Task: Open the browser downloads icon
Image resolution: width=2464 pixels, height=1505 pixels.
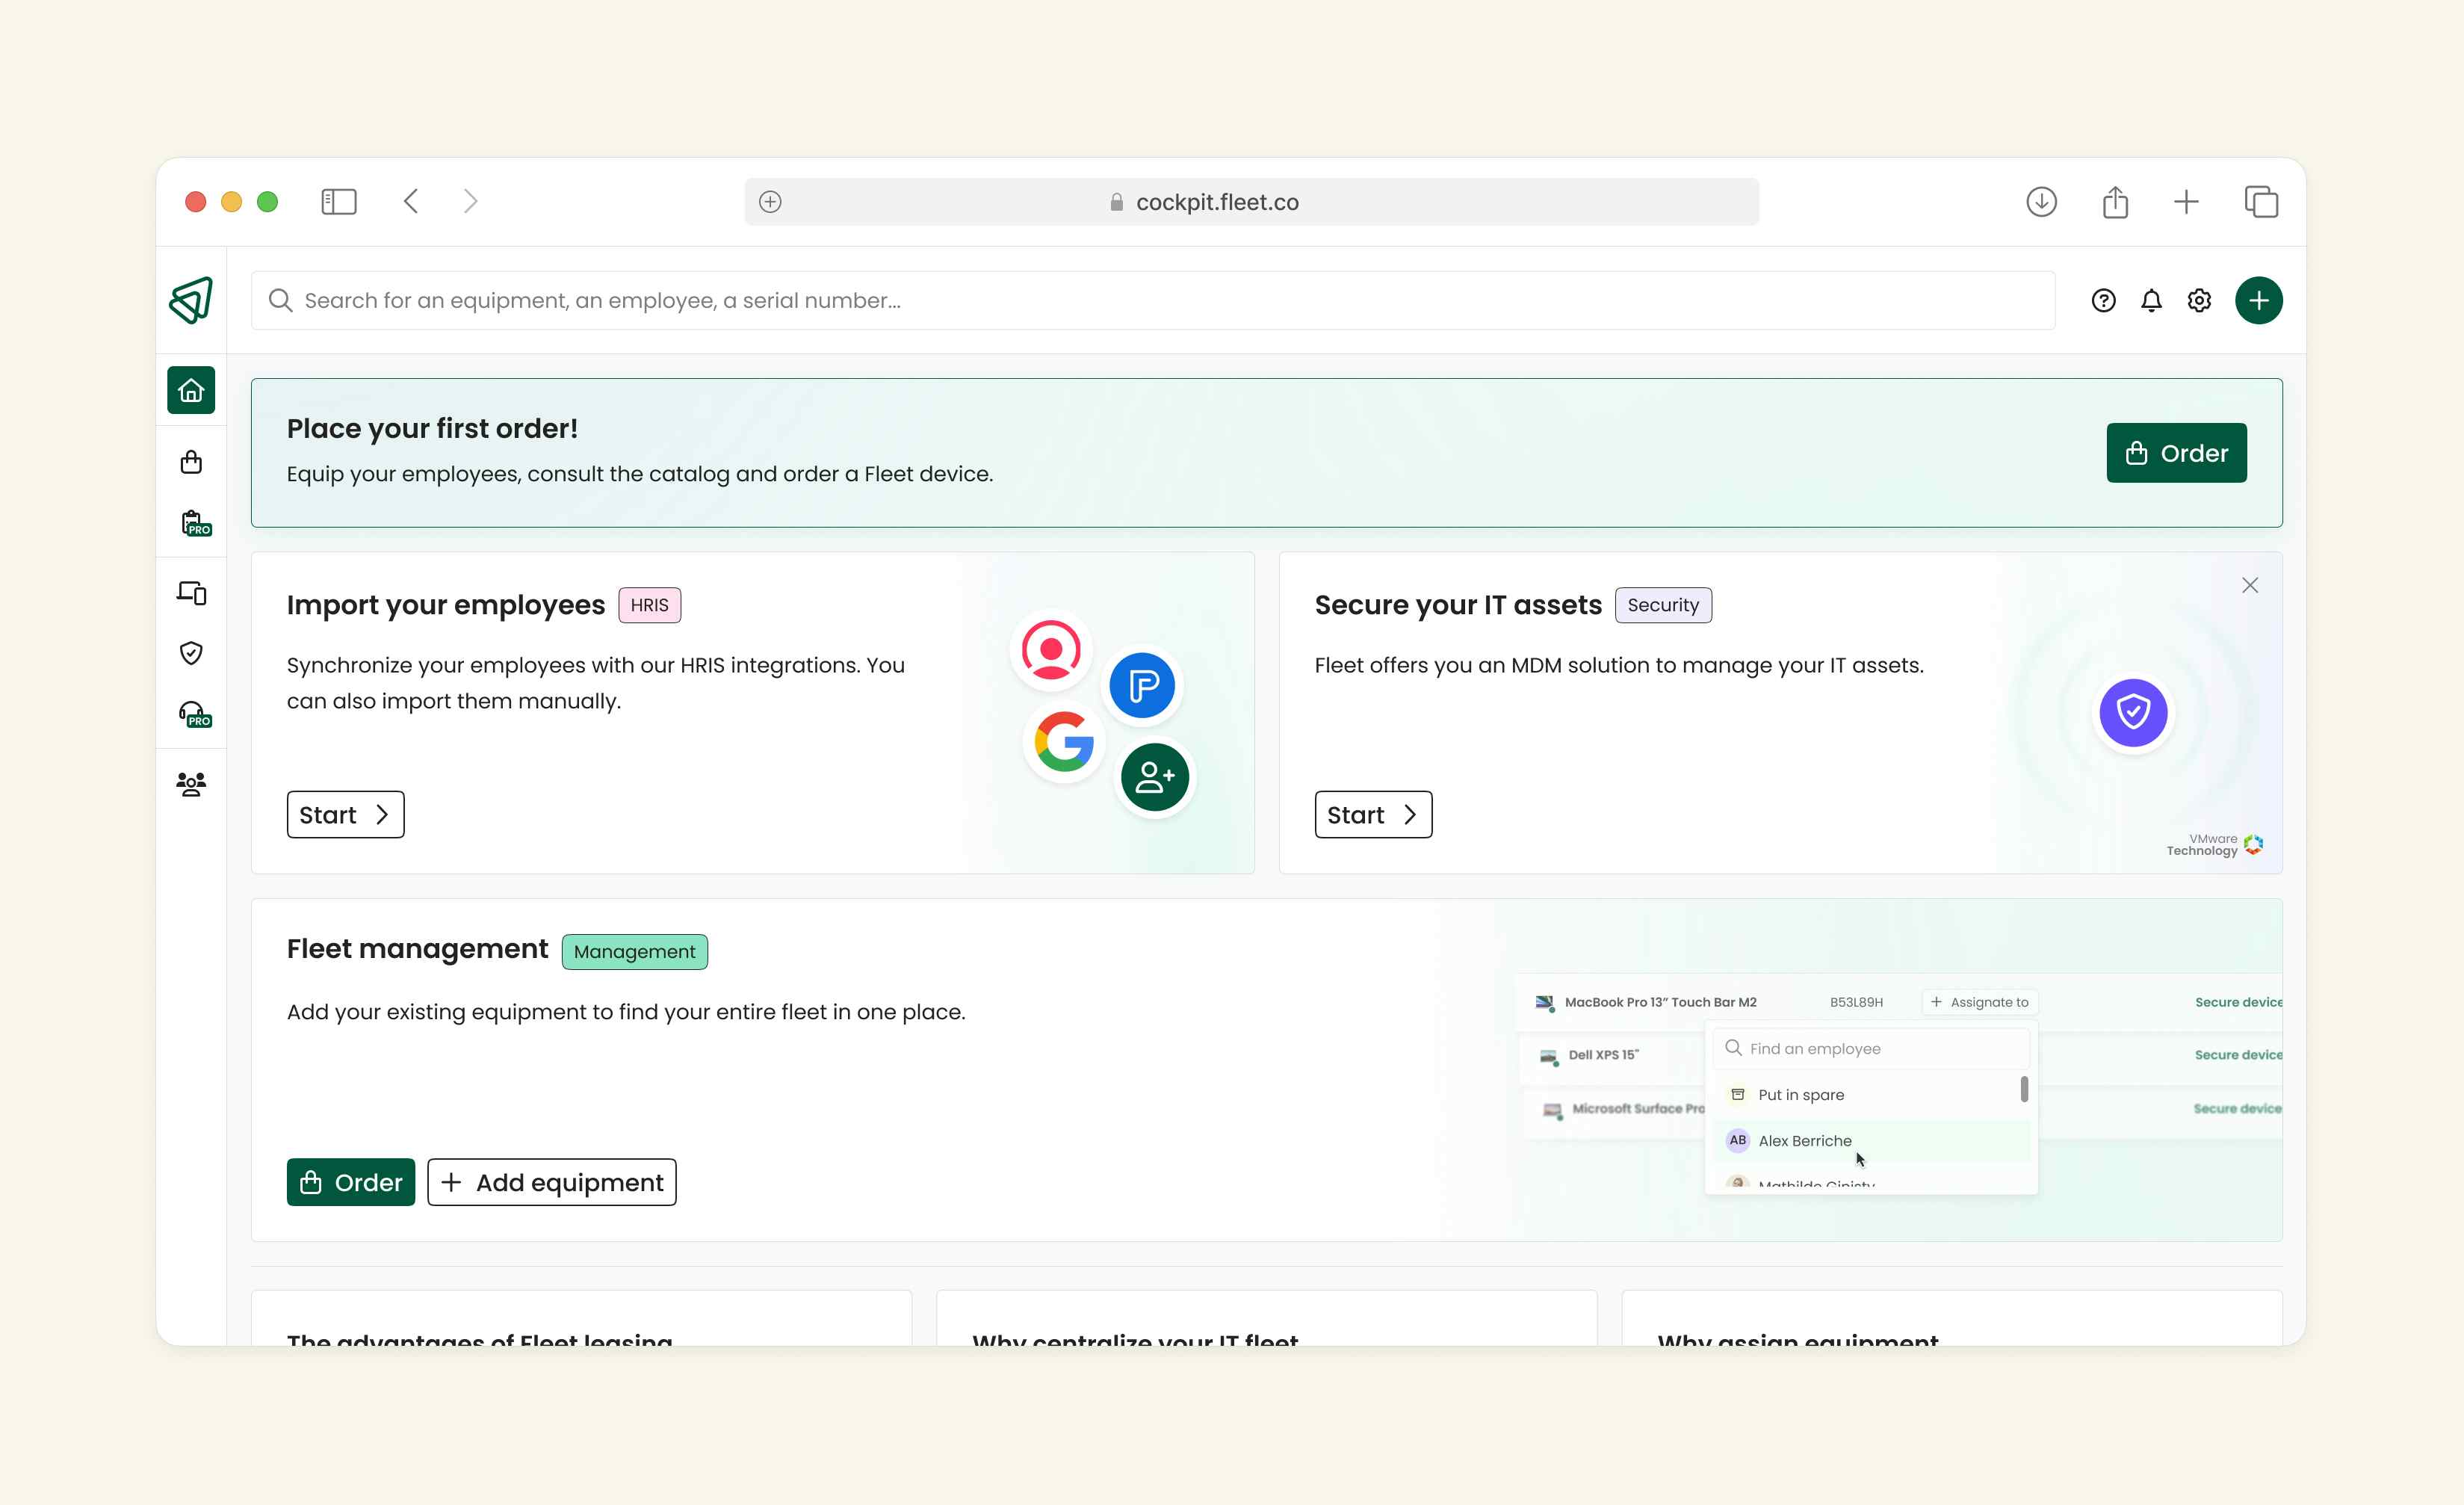Action: coord(2041,202)
